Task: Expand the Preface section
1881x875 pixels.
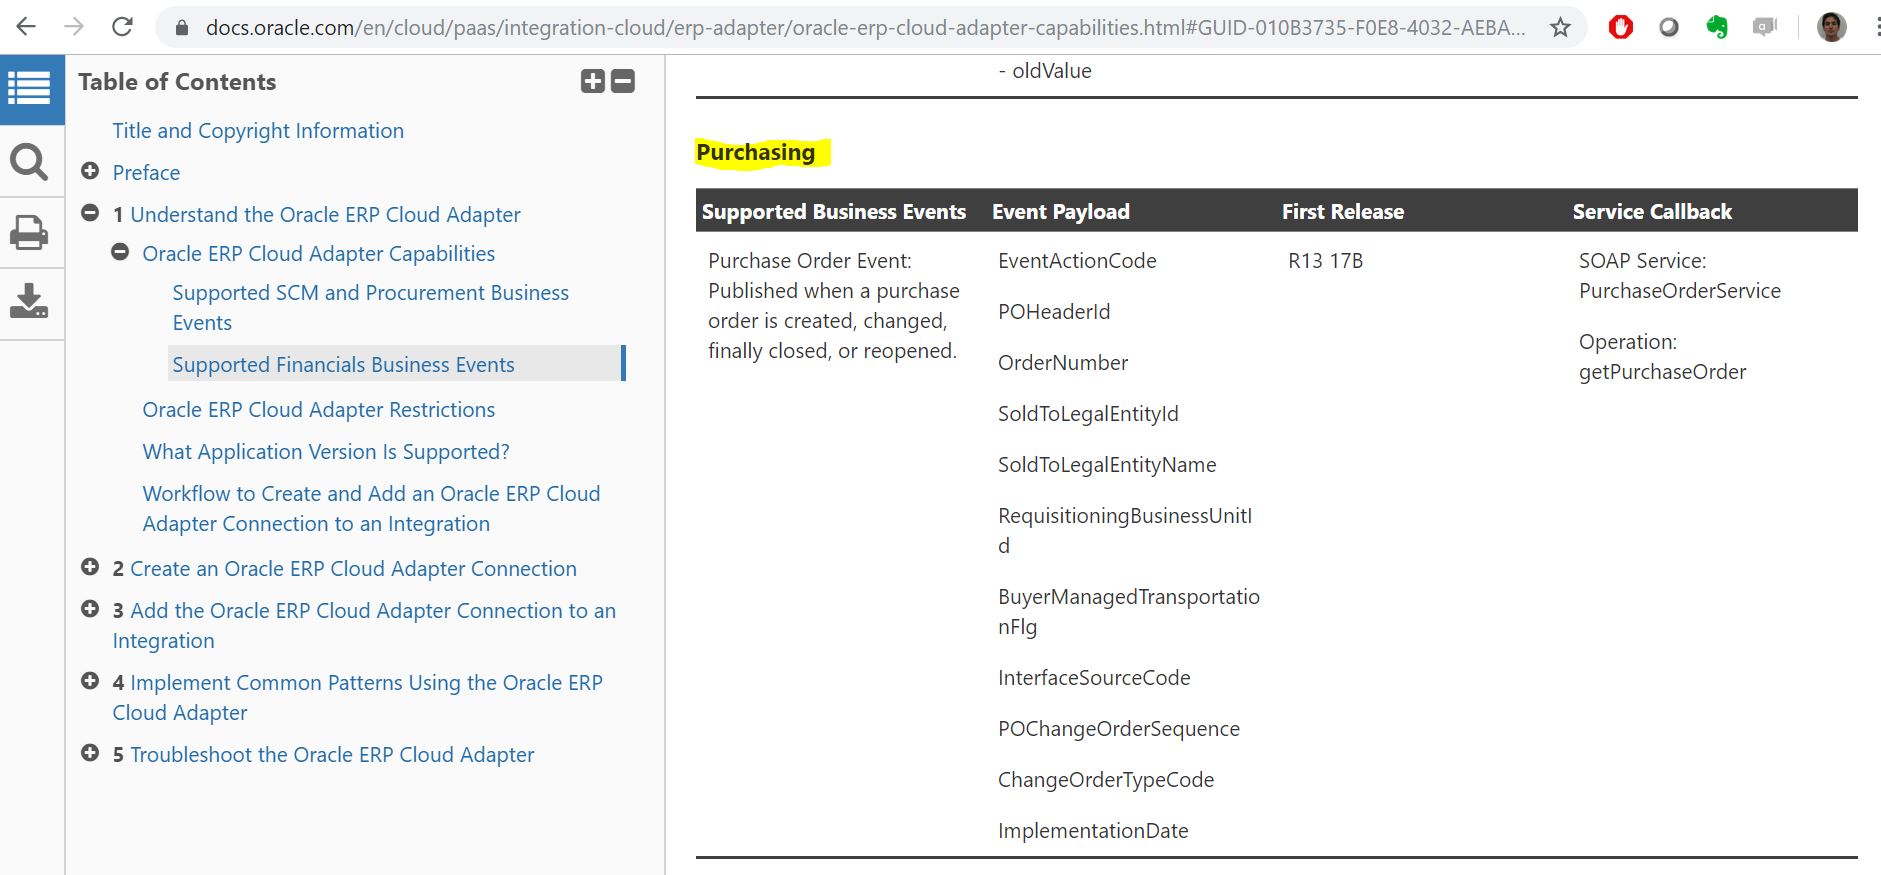Action: 90,171
